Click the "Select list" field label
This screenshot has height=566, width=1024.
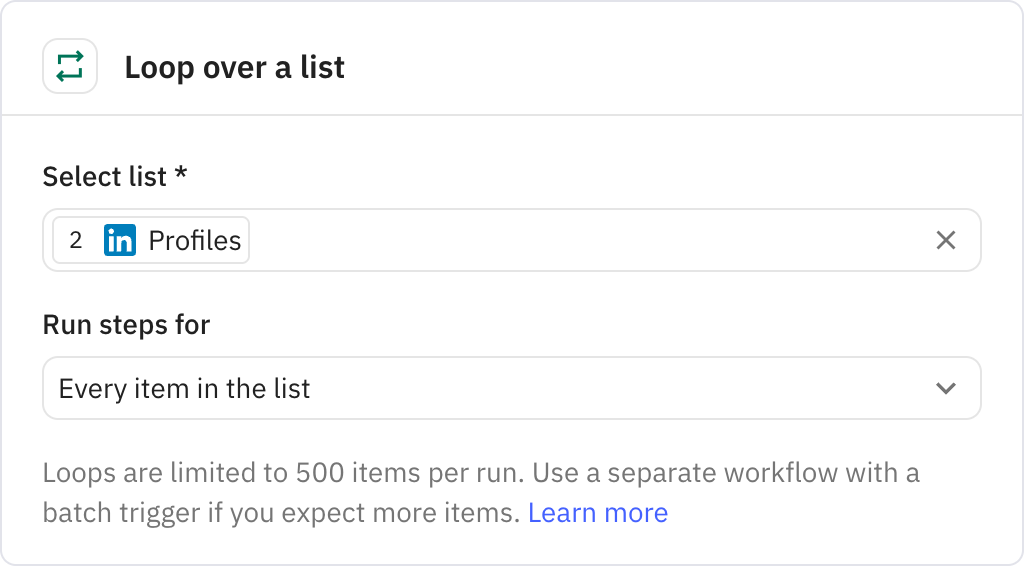(x=104, y=177)
